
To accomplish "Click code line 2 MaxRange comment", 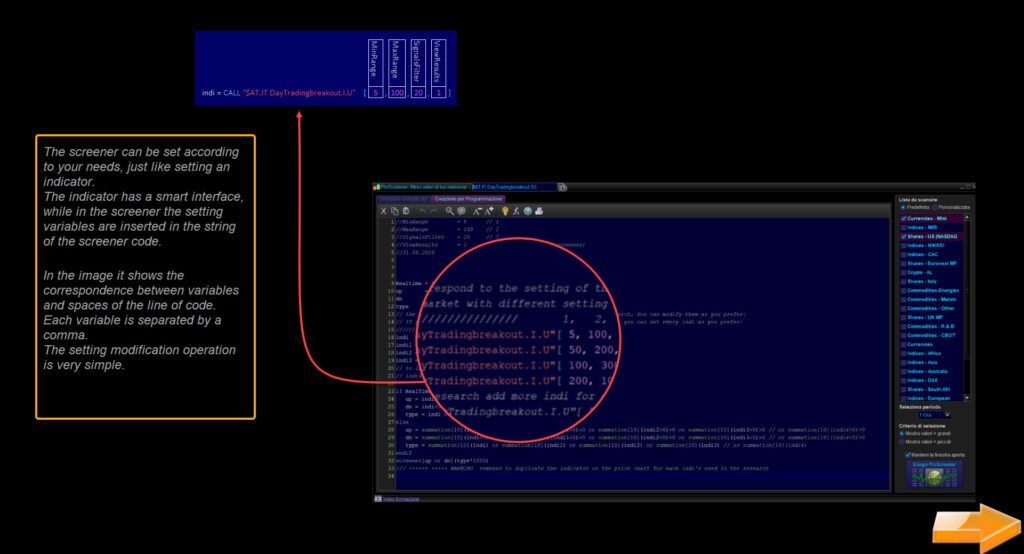I will [448, 229].
